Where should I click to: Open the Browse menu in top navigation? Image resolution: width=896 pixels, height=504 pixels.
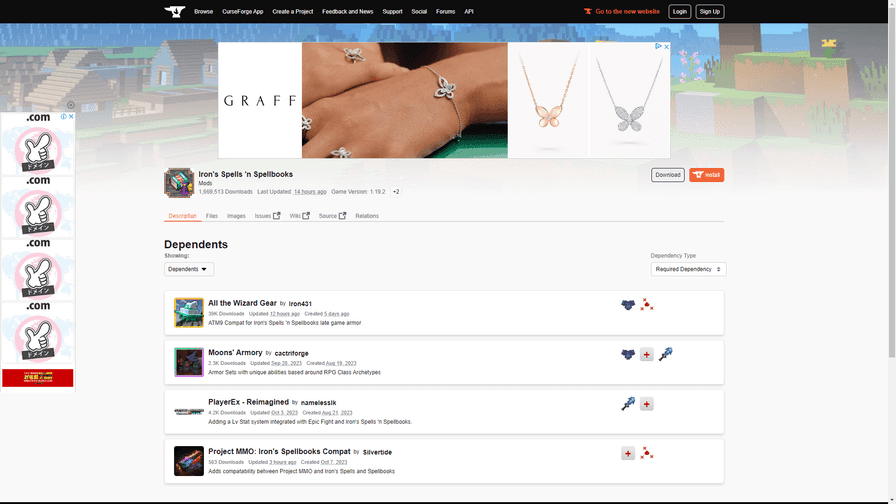point(203,12)
